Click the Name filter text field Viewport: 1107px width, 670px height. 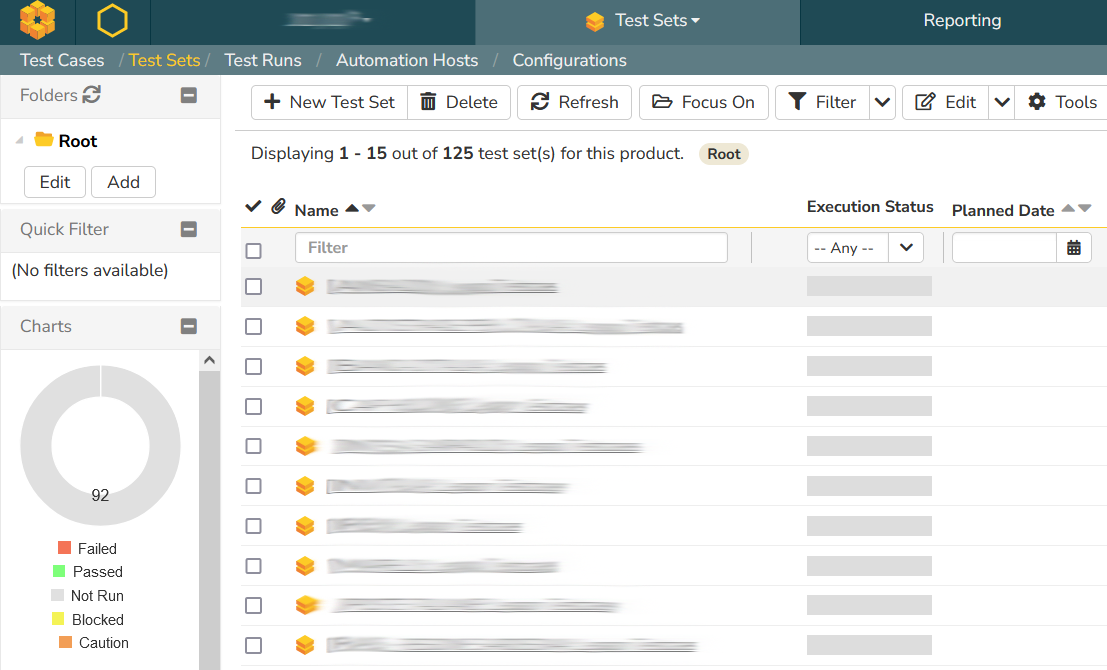(511, 248)
